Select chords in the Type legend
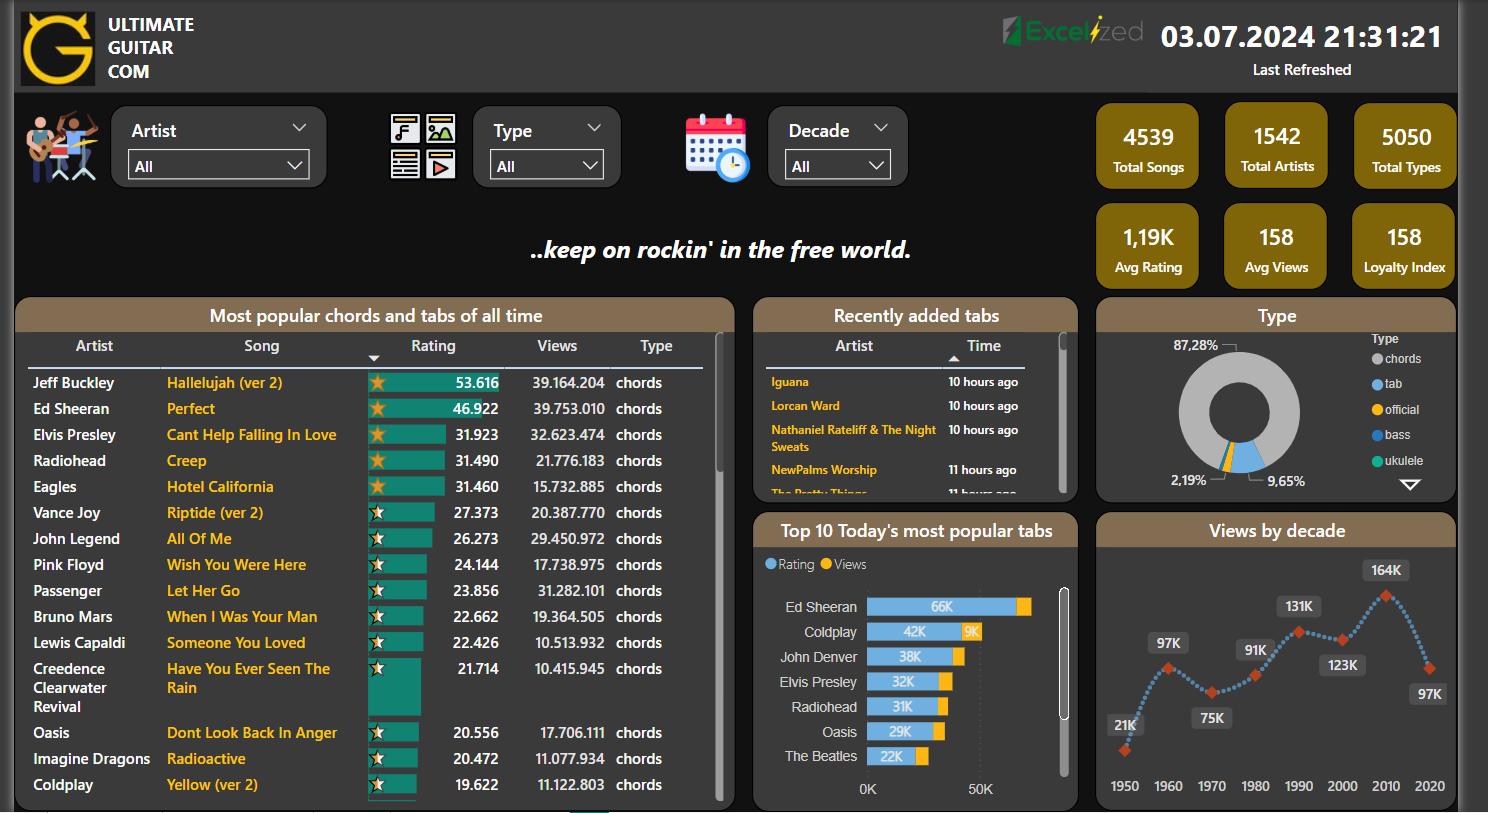 point(1397,359)
